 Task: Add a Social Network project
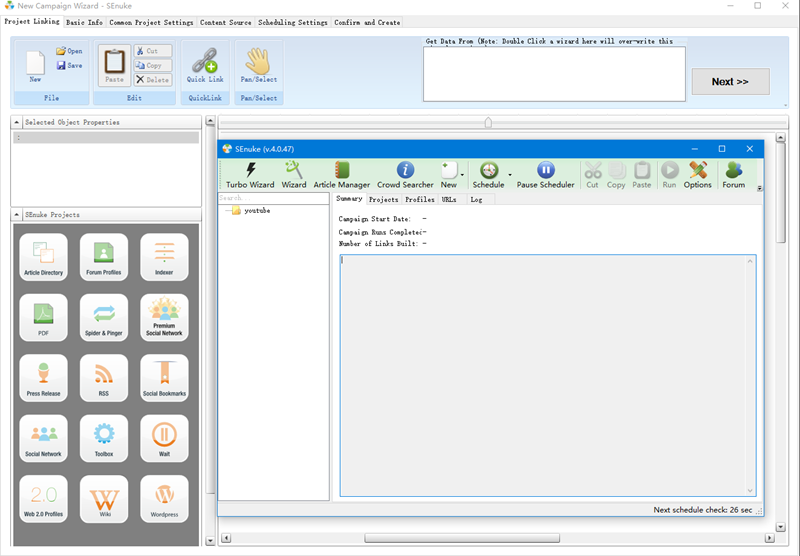pos(43,438)
